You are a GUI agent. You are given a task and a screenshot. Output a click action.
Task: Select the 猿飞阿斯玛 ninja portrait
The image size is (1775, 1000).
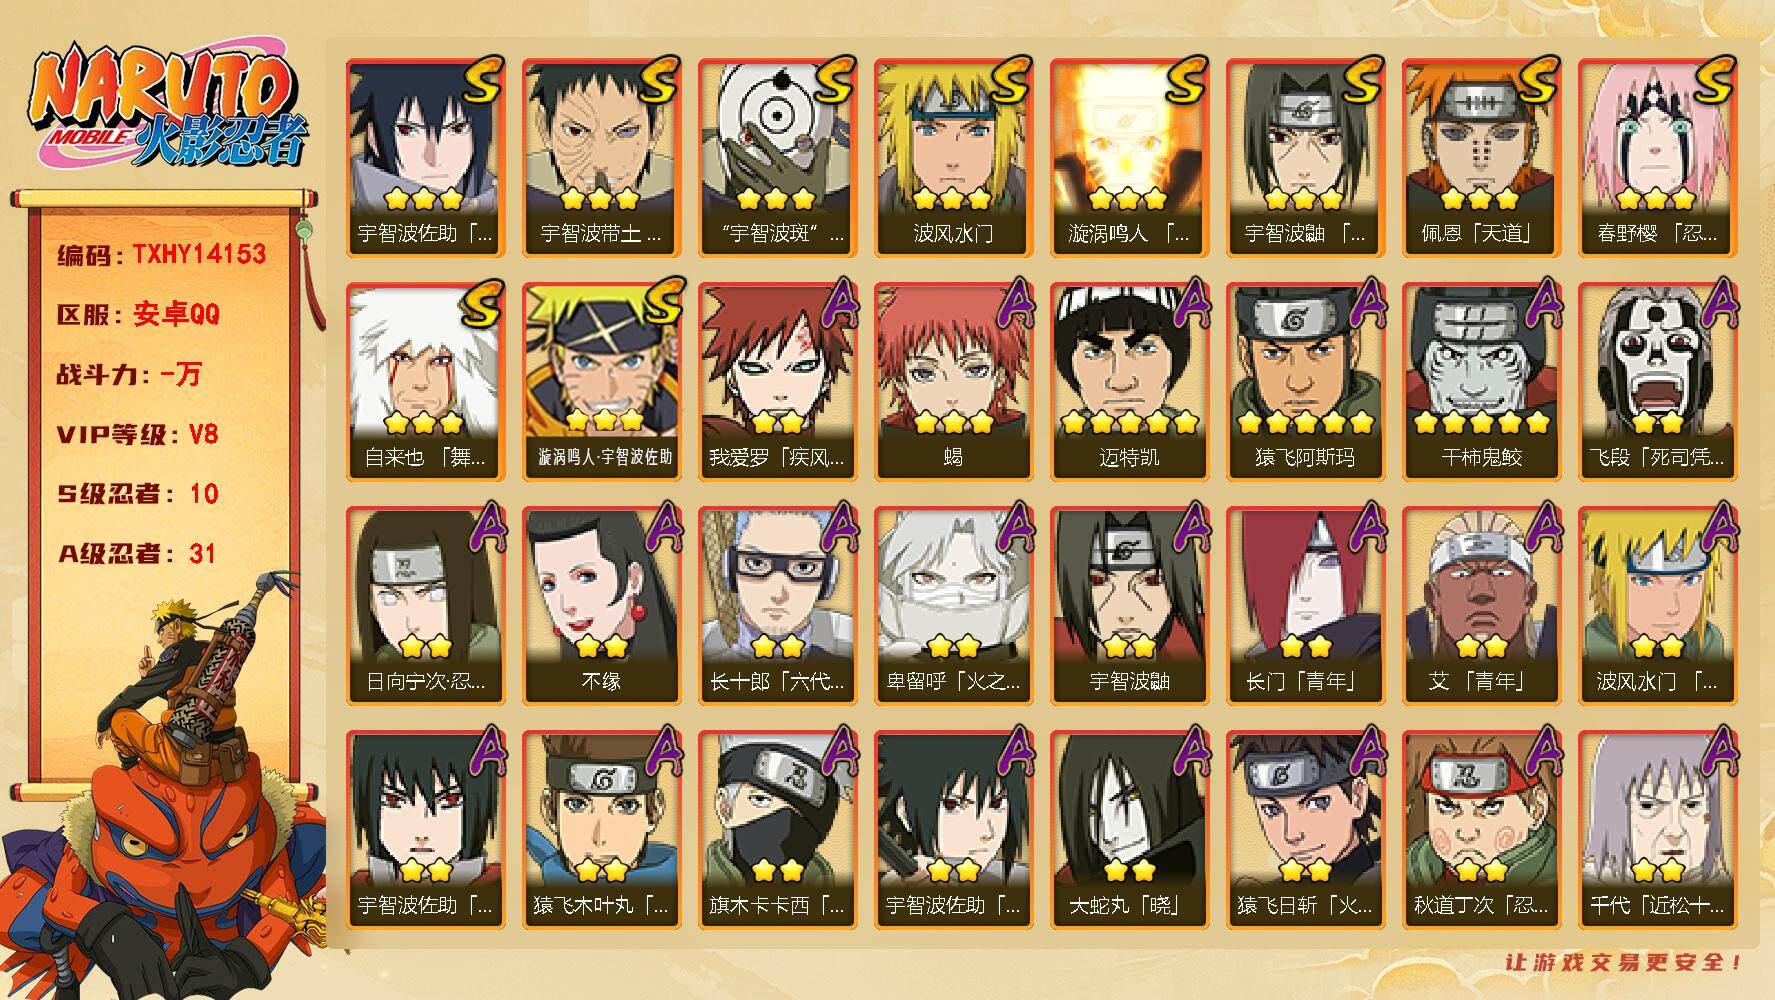click(1305, 382)
